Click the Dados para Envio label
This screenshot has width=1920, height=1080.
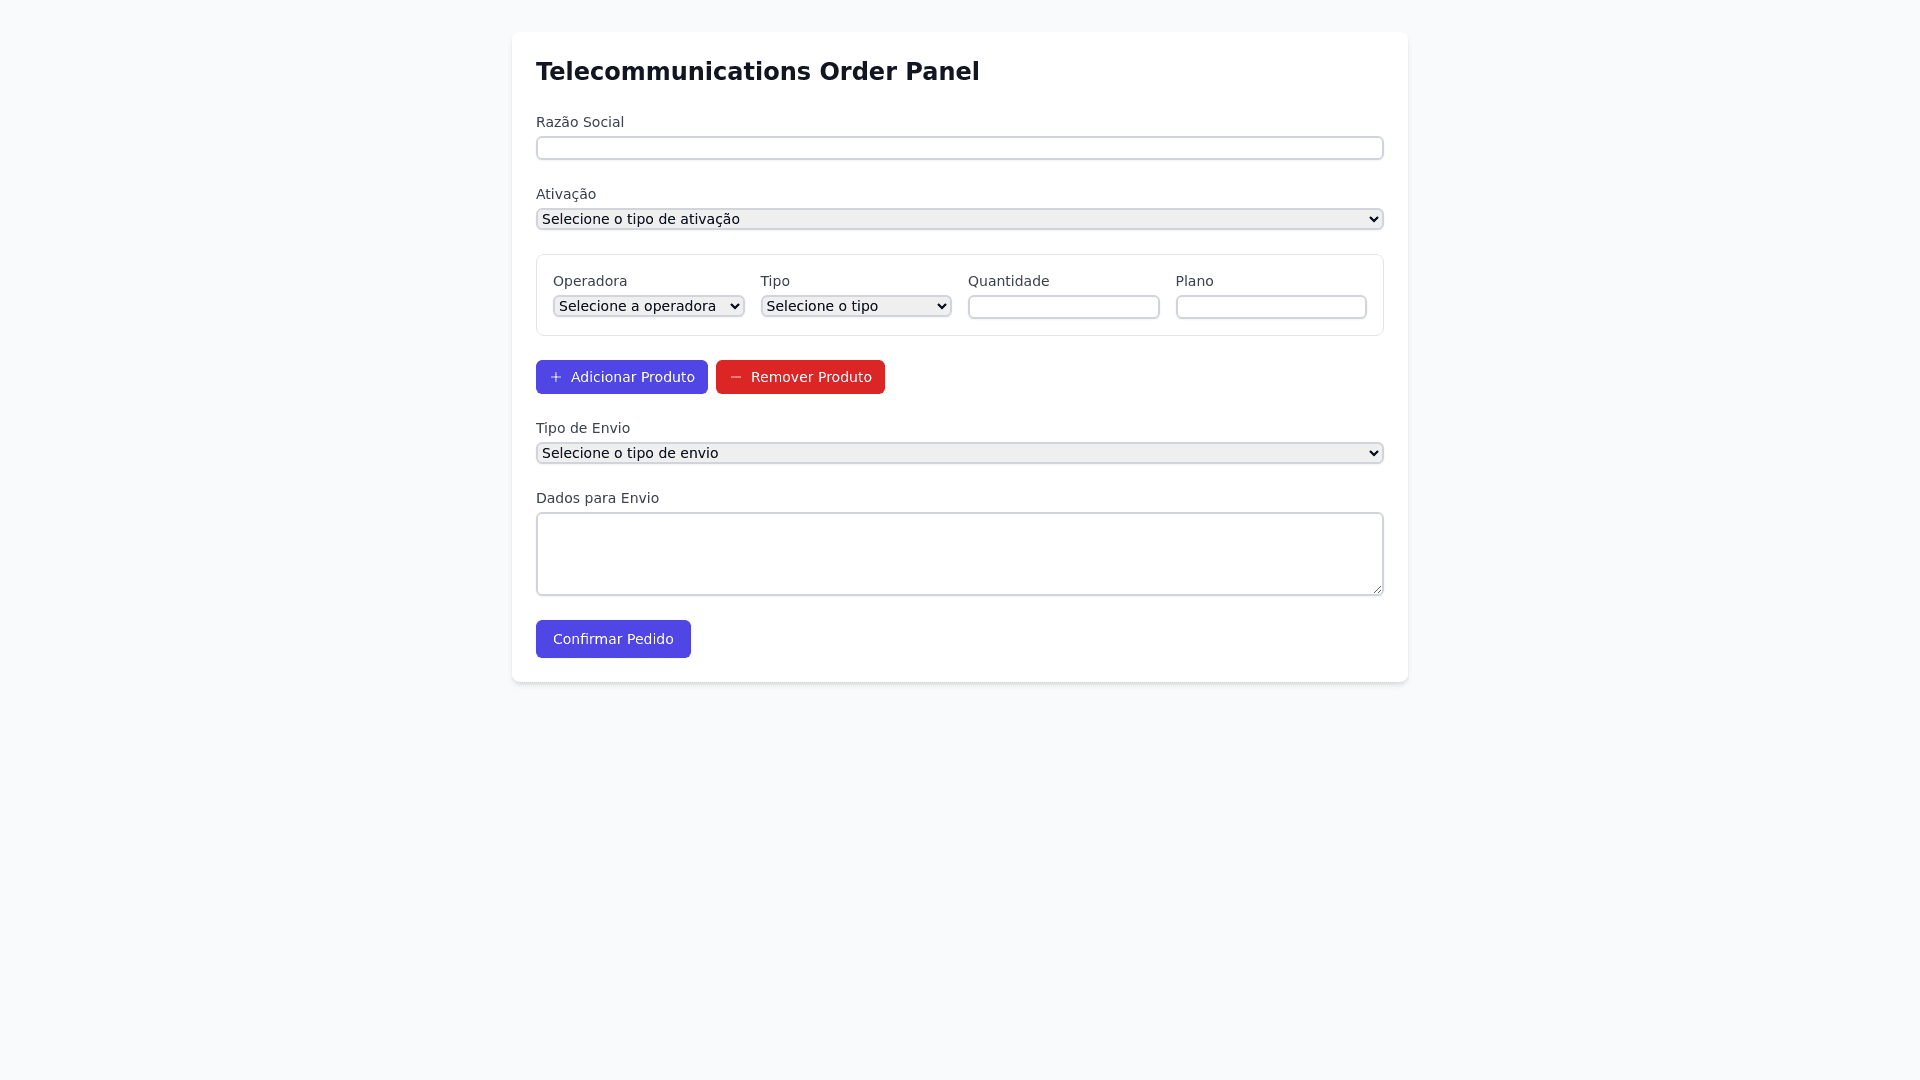pos(597,498)
